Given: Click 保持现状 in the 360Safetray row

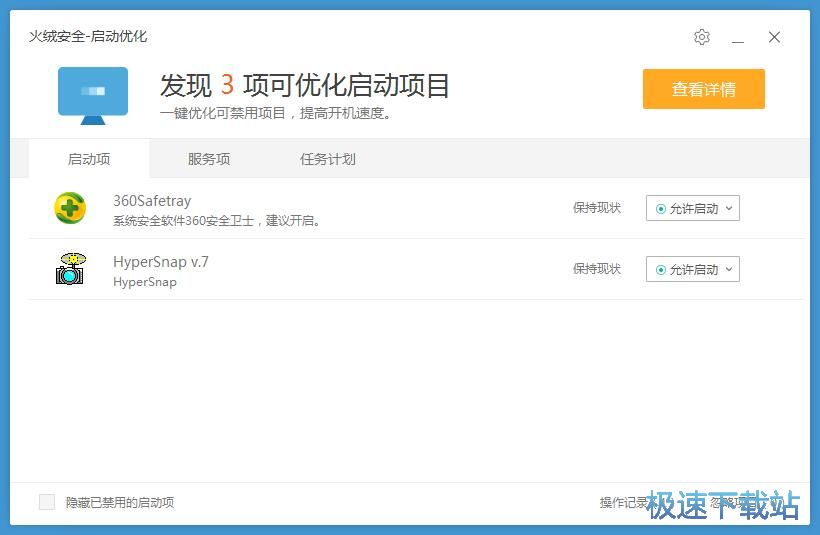Looking at the screenshot, I should [597, 208].
